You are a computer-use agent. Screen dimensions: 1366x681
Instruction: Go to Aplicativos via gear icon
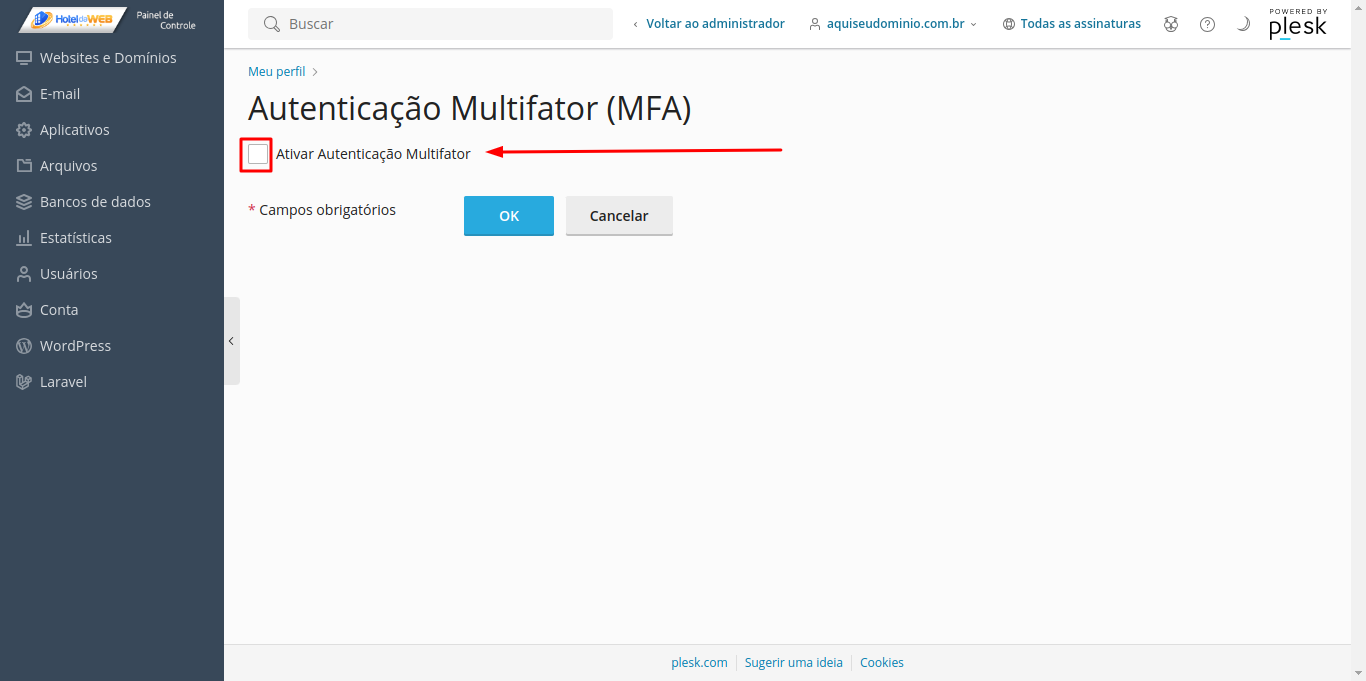[25, 130]
